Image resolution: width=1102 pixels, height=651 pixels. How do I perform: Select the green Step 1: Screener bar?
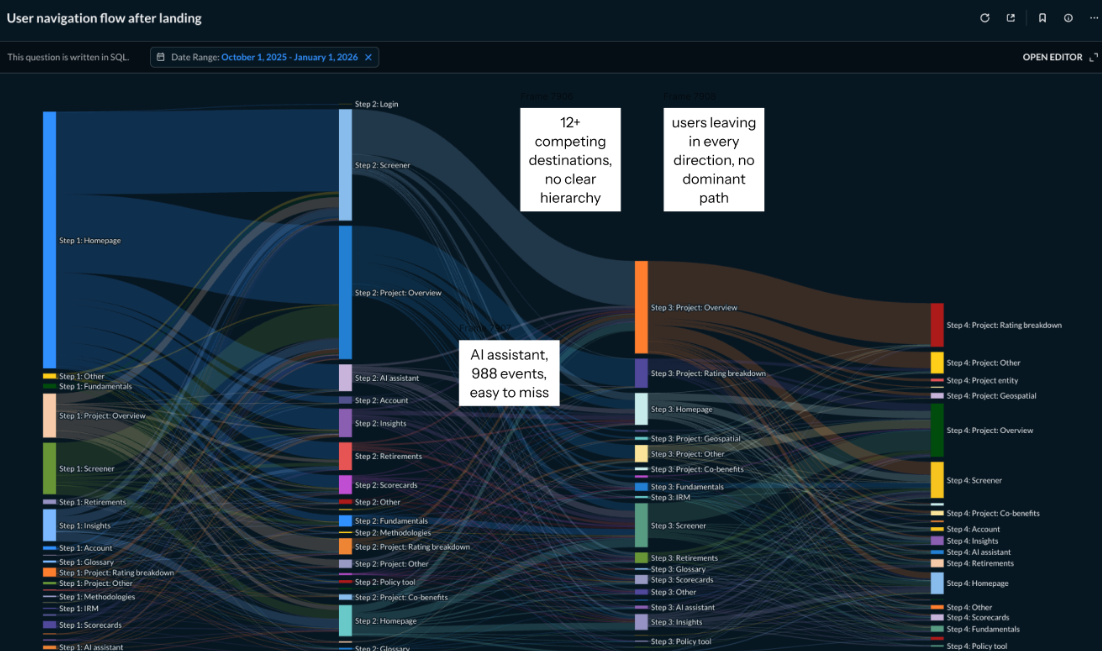click(49, 468)
